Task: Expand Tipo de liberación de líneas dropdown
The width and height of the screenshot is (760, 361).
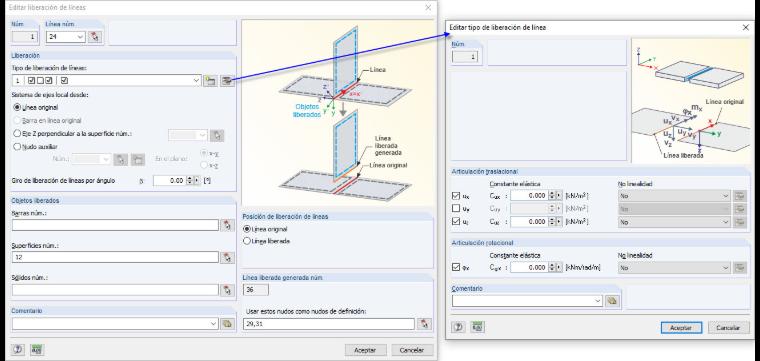Action: [196, 80]
